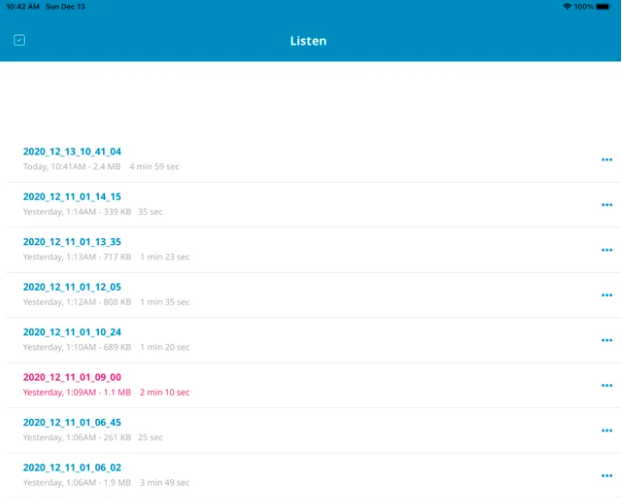Tap the pink highlighted 2020_12_11_01_09_00 recording
Viewport: 622px width, 498px height.
coord(72,377)
